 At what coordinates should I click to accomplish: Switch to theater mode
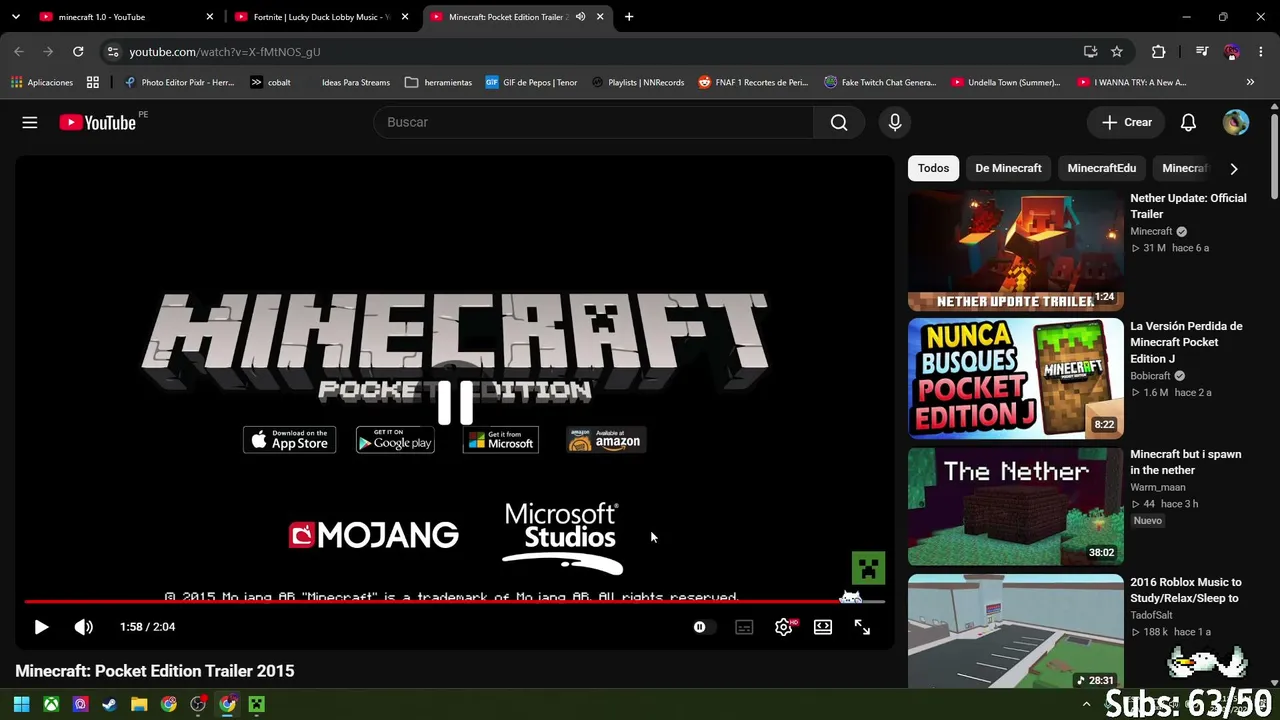pos(823,627)
